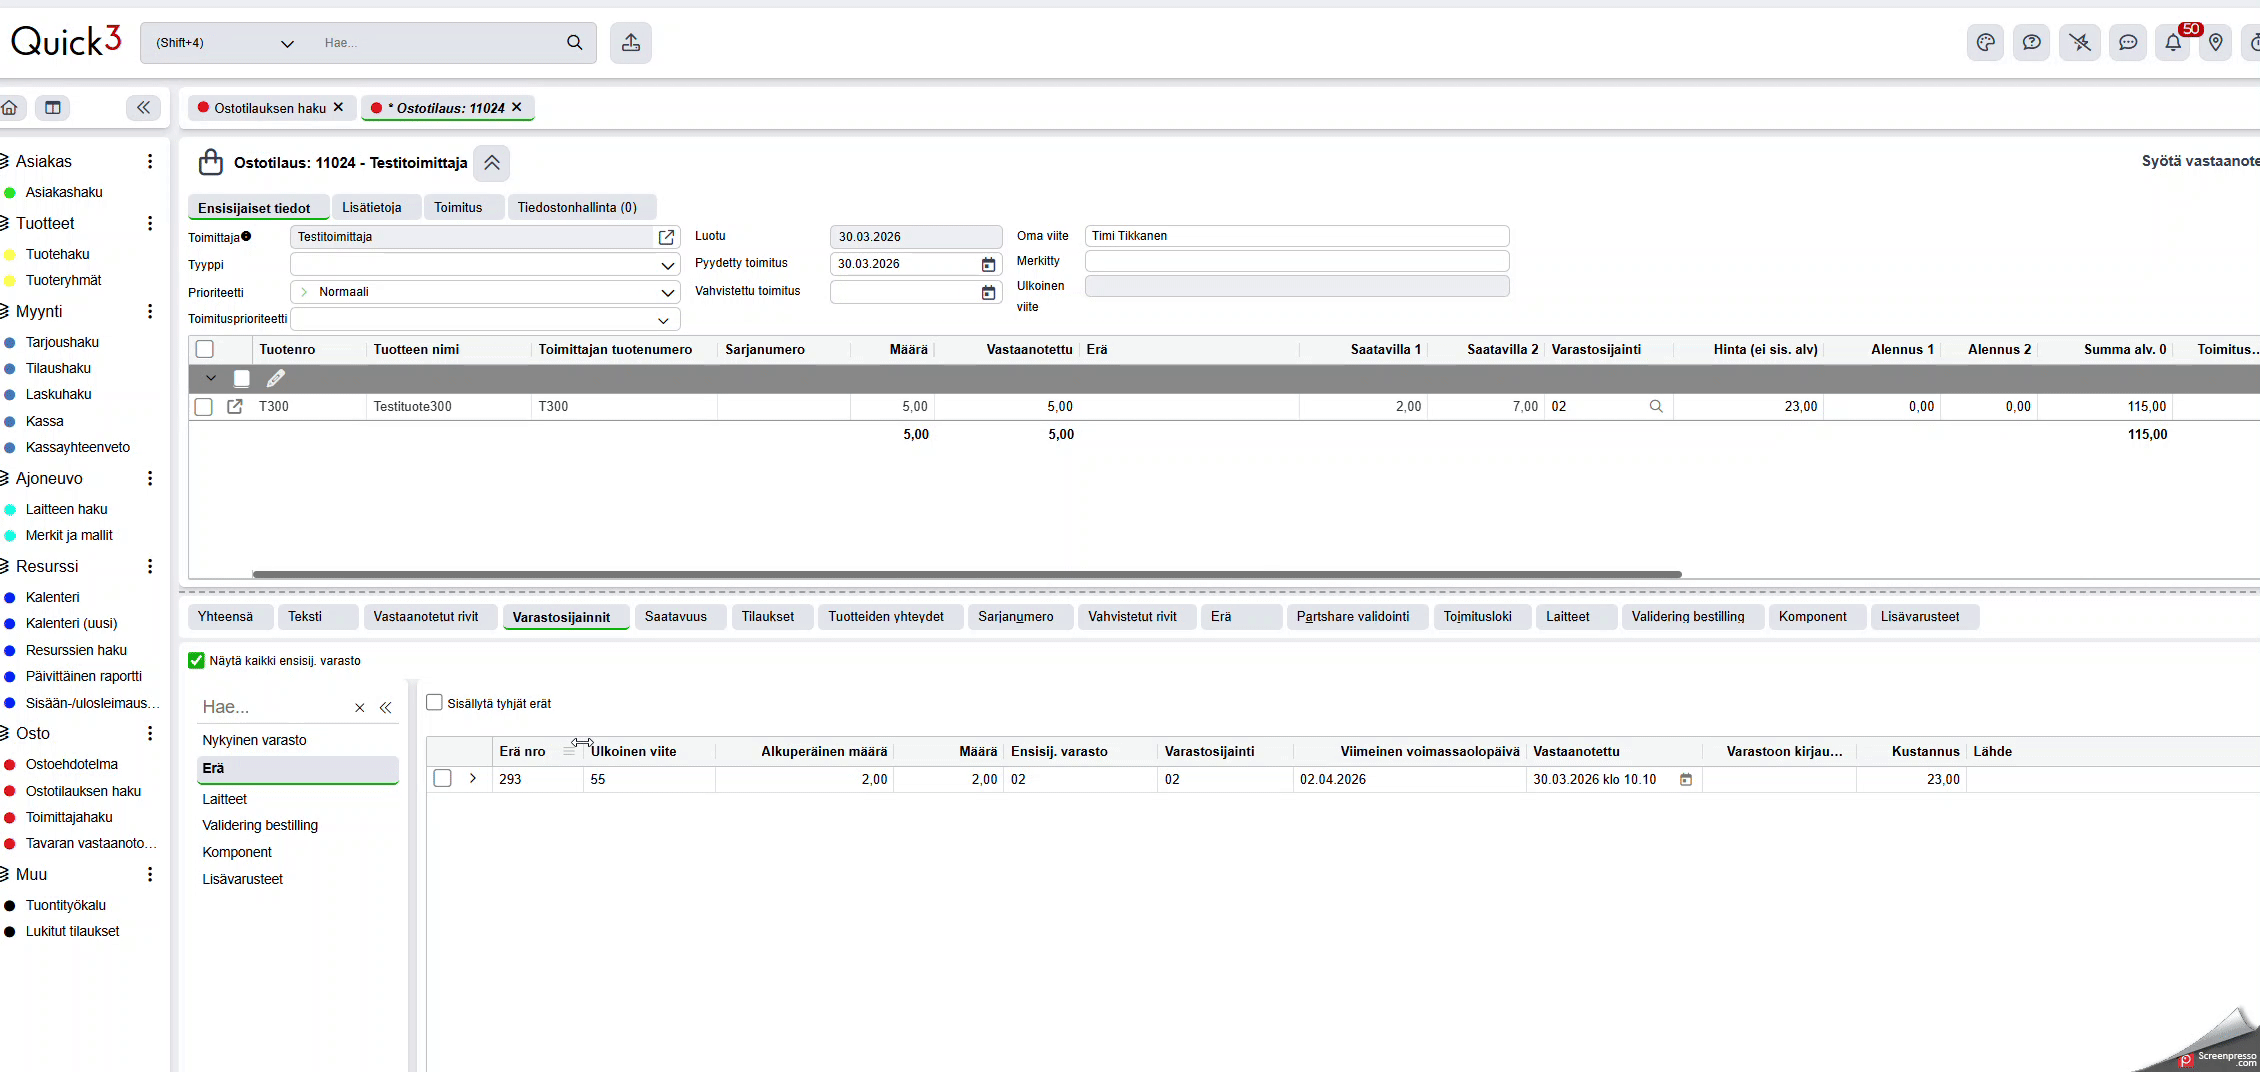Open notifications bell with 50 badge
This screenshot has width=2260, height=1072.
click(x=2174, y=42)
